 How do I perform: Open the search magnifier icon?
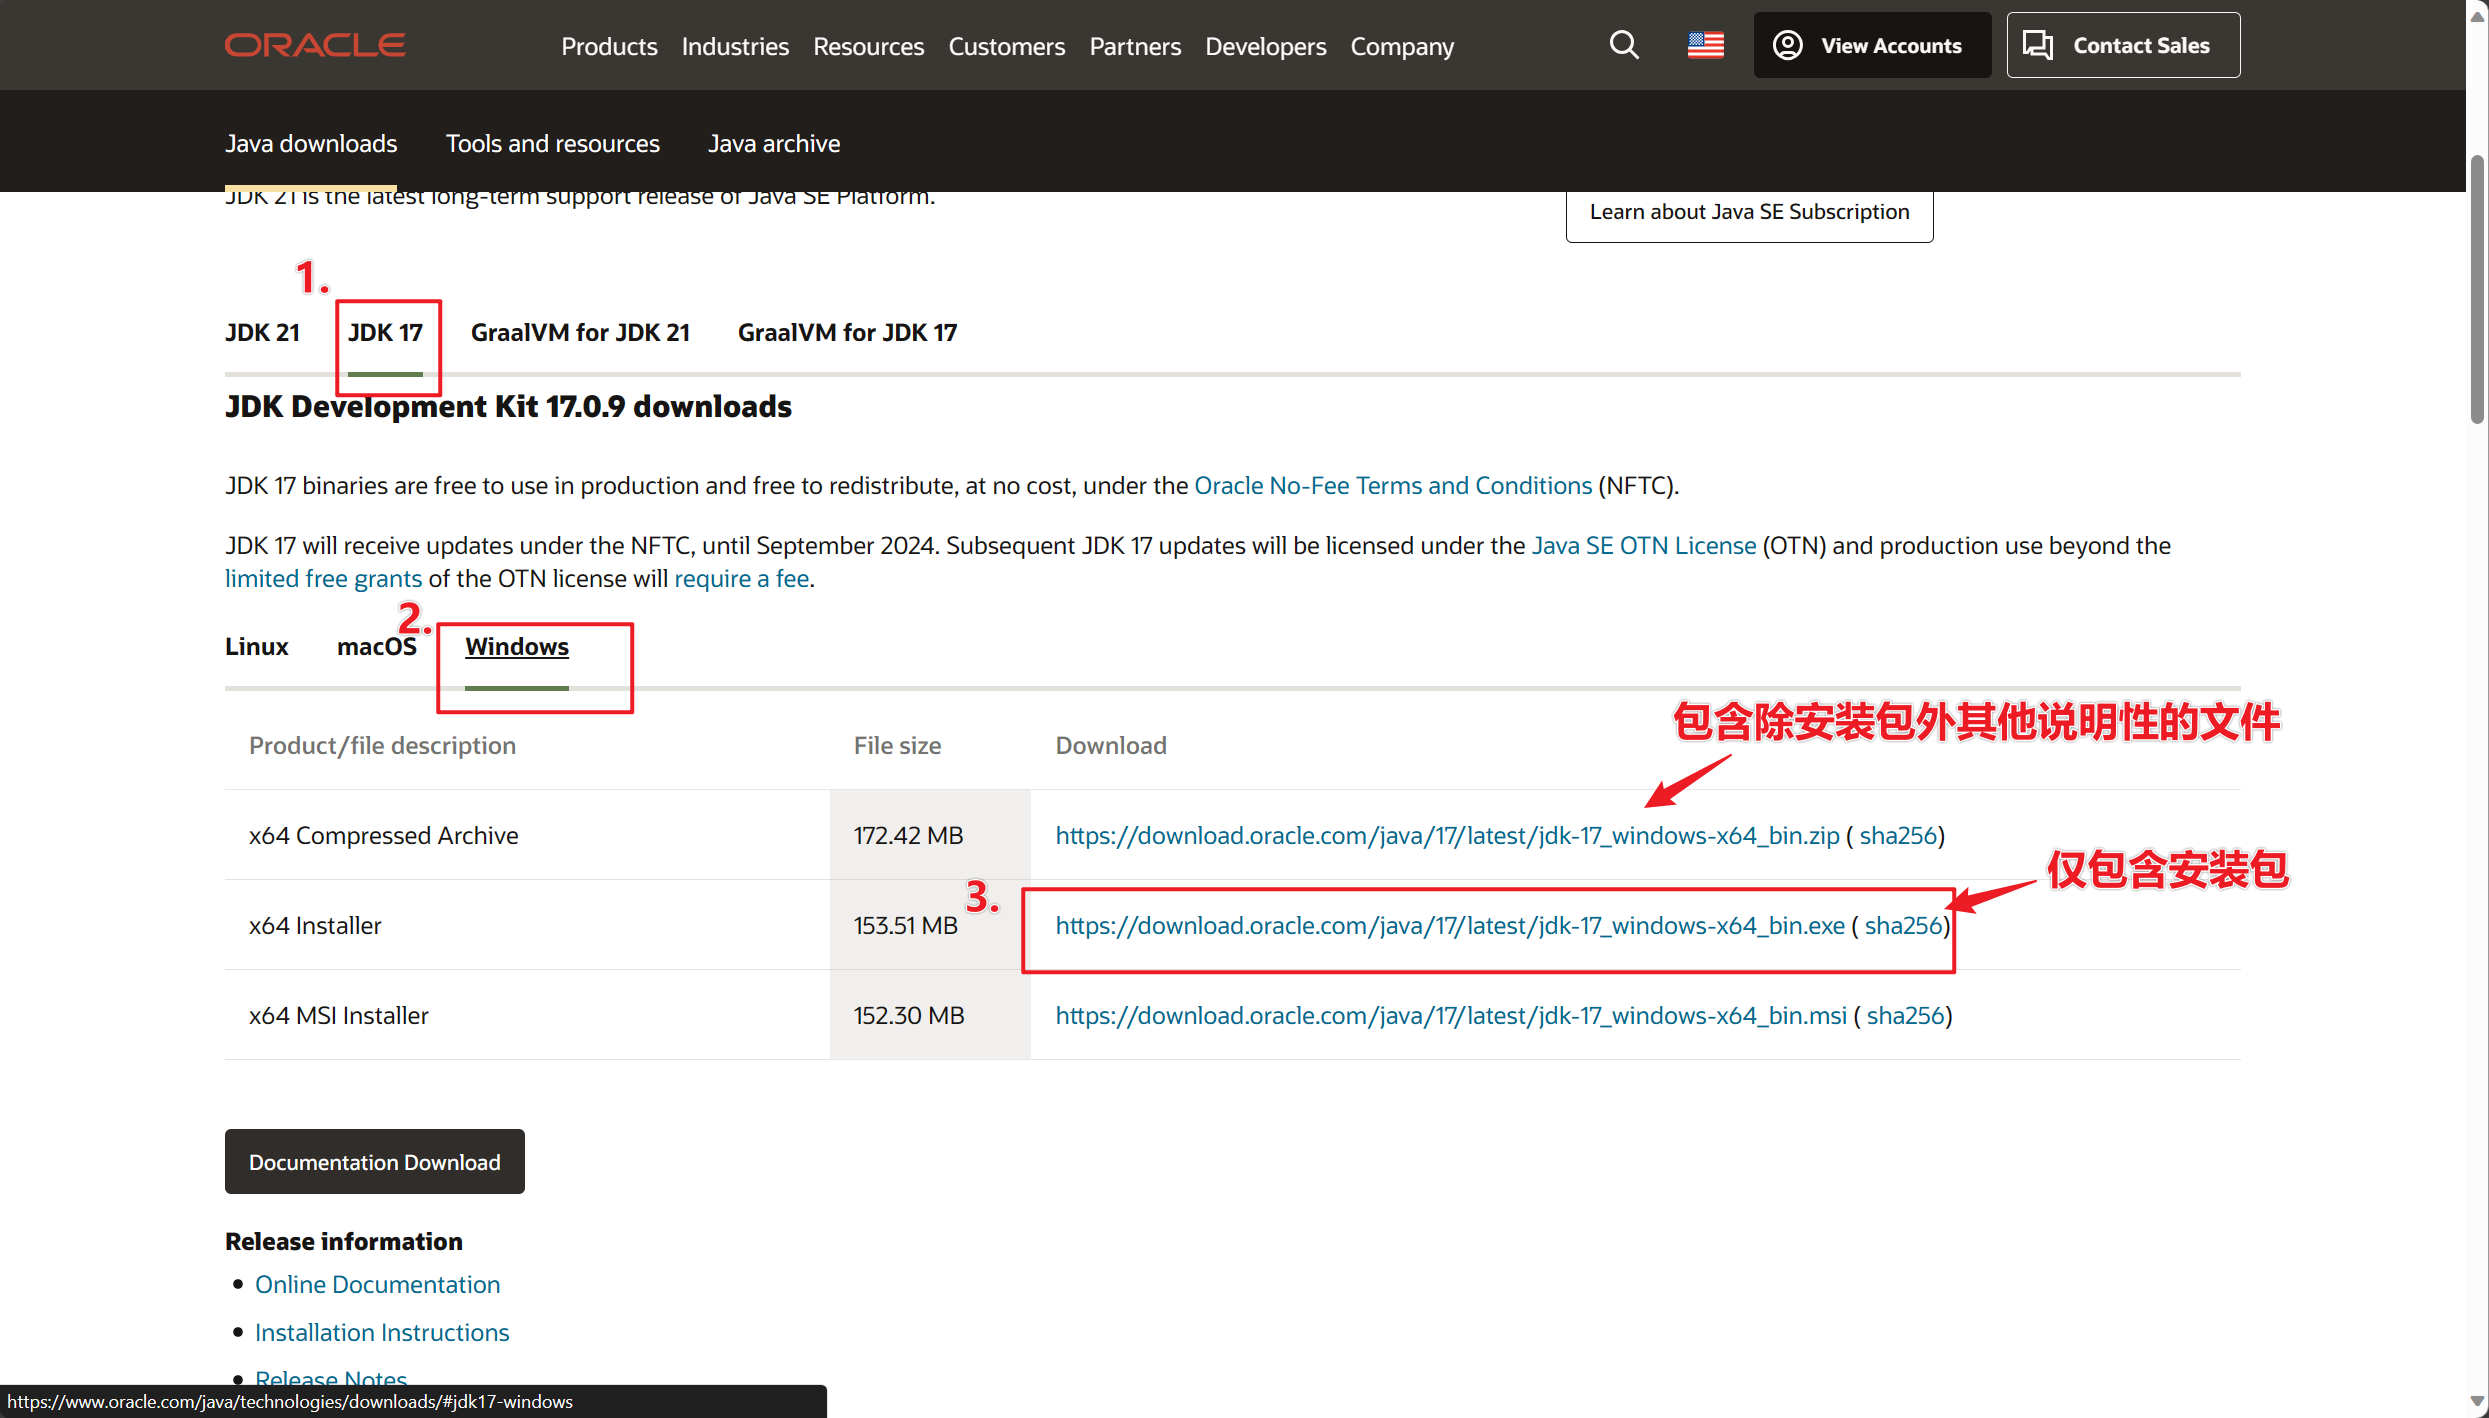click(1623, 45)
